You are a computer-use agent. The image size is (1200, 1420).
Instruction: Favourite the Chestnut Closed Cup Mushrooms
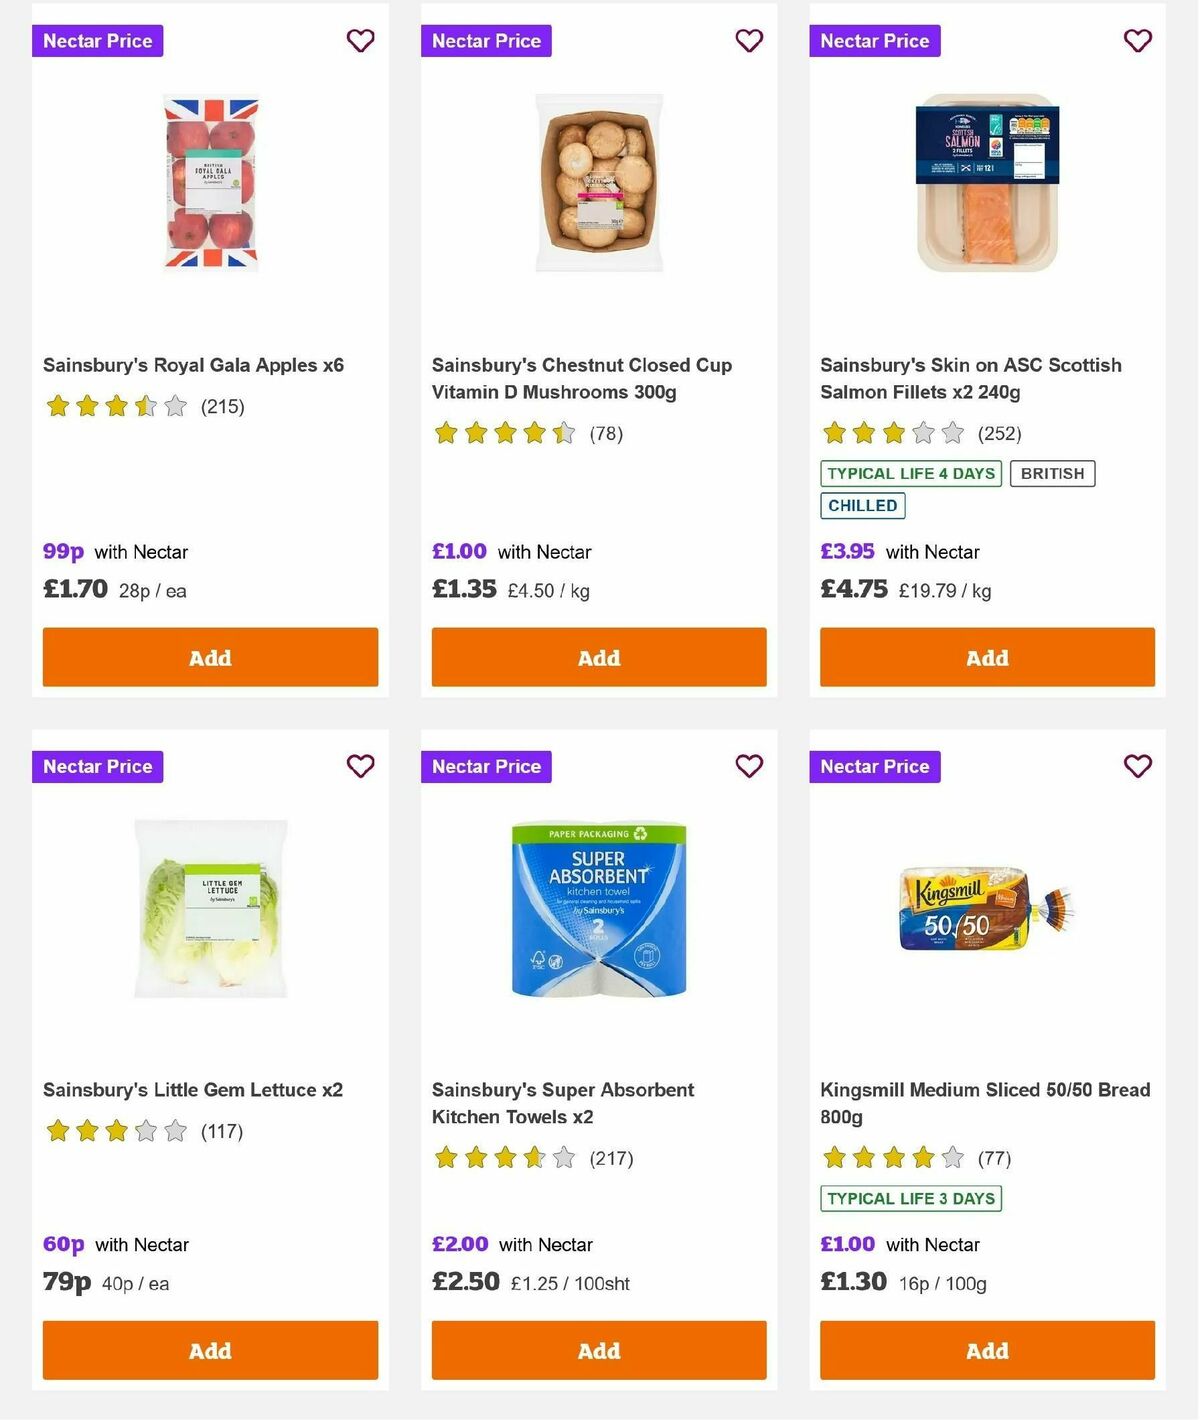pyautogui.click(x=749, y=41)
